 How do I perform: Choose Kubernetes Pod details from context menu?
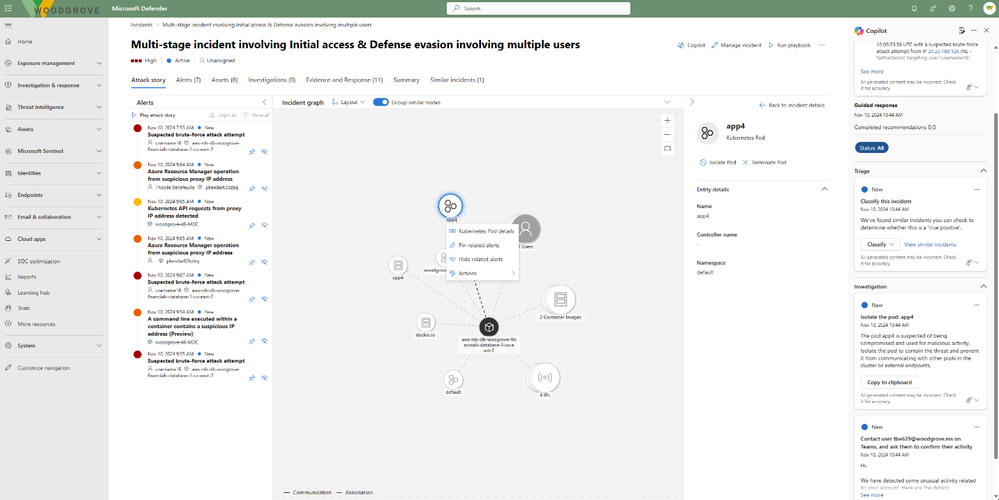coord(482,231)
